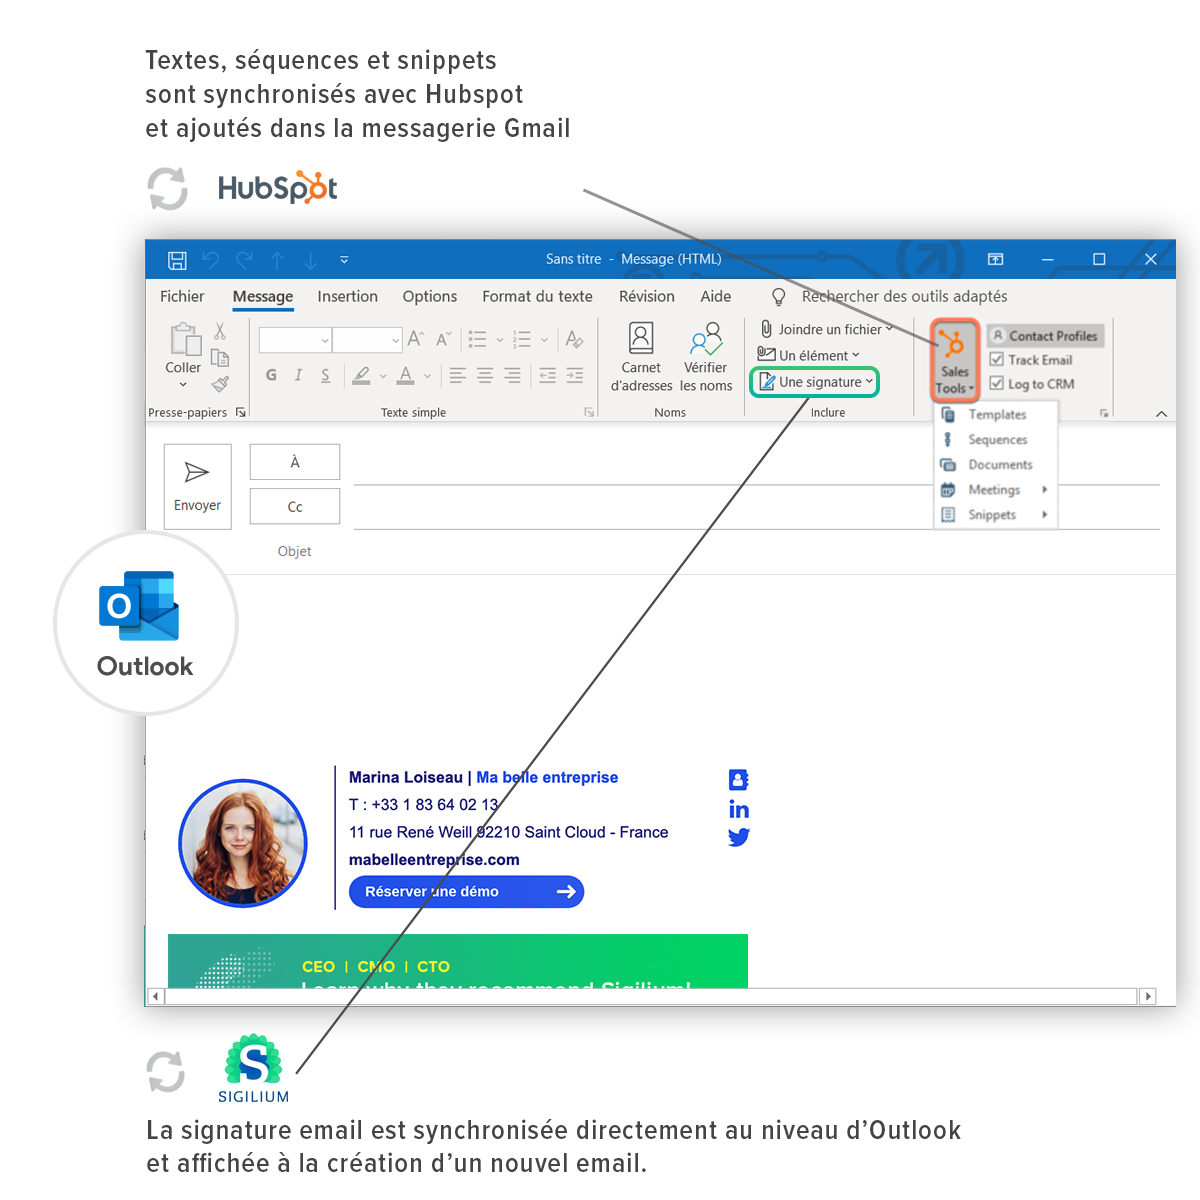Open the bullet list style dropdown
Viewport: 1200px width, 1200px height.
[x=500, y=340]
